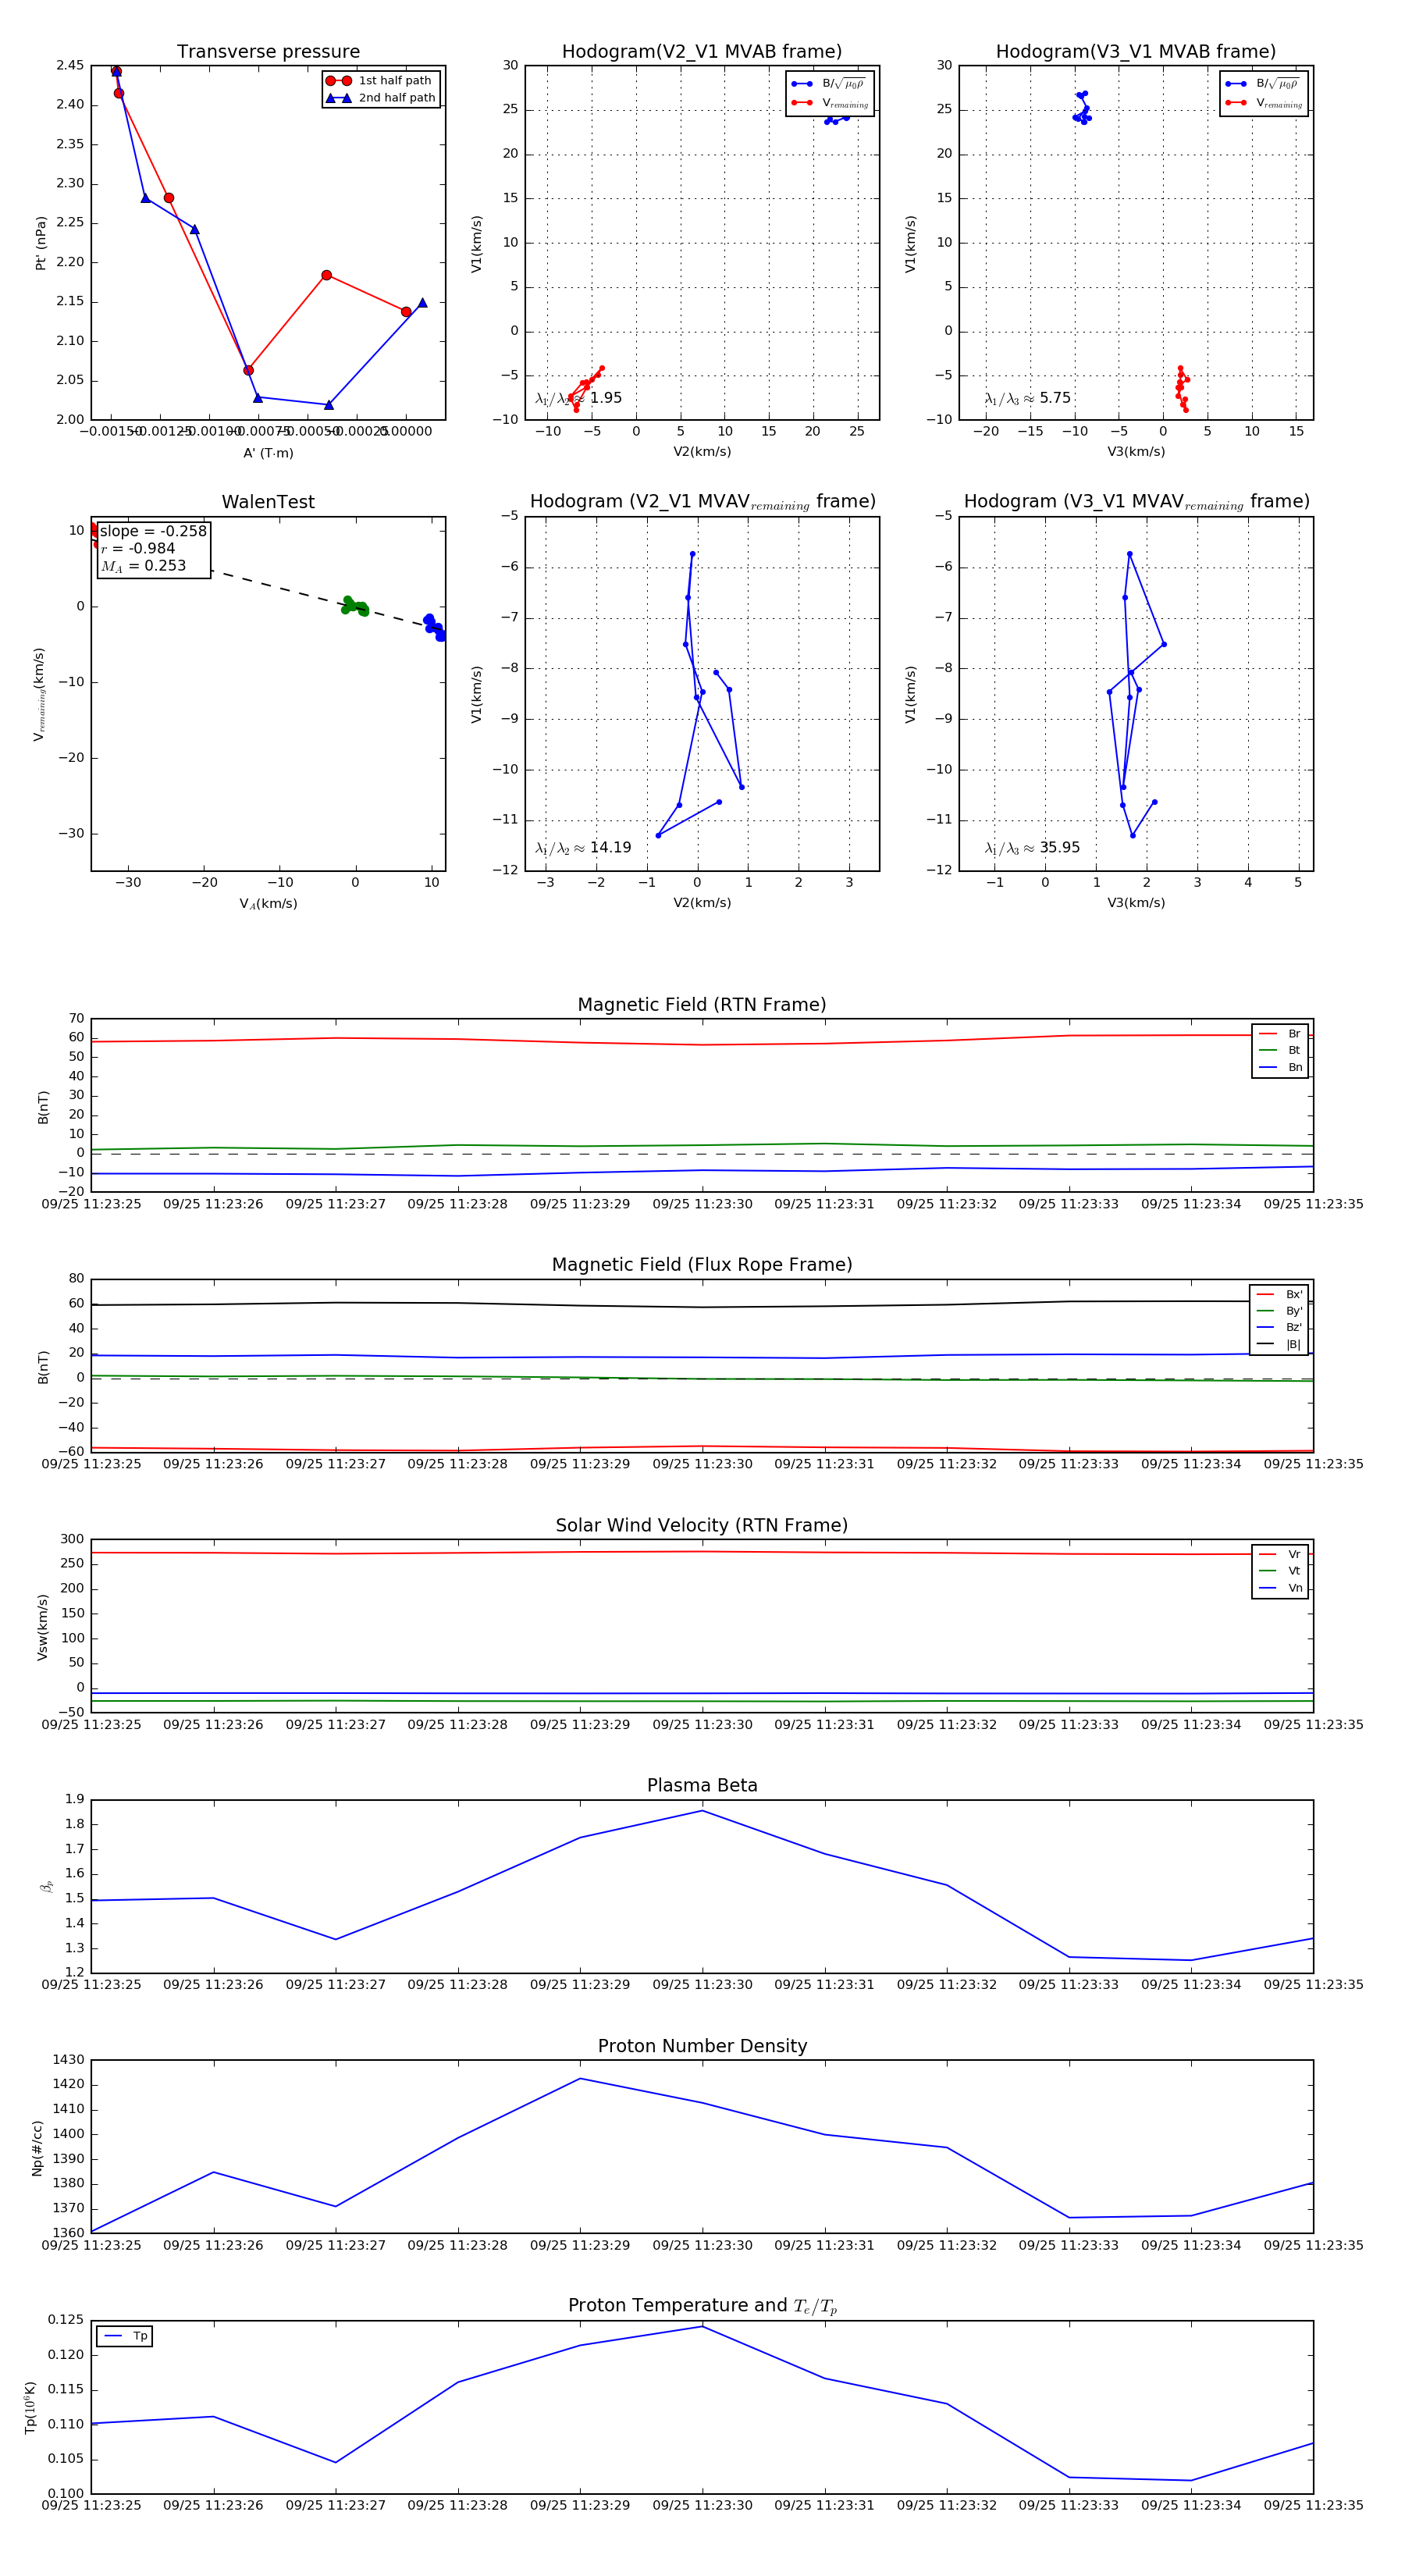Click the eigenvalue ratio label reading 35.95
1405x2576 pixels.
1032,848
